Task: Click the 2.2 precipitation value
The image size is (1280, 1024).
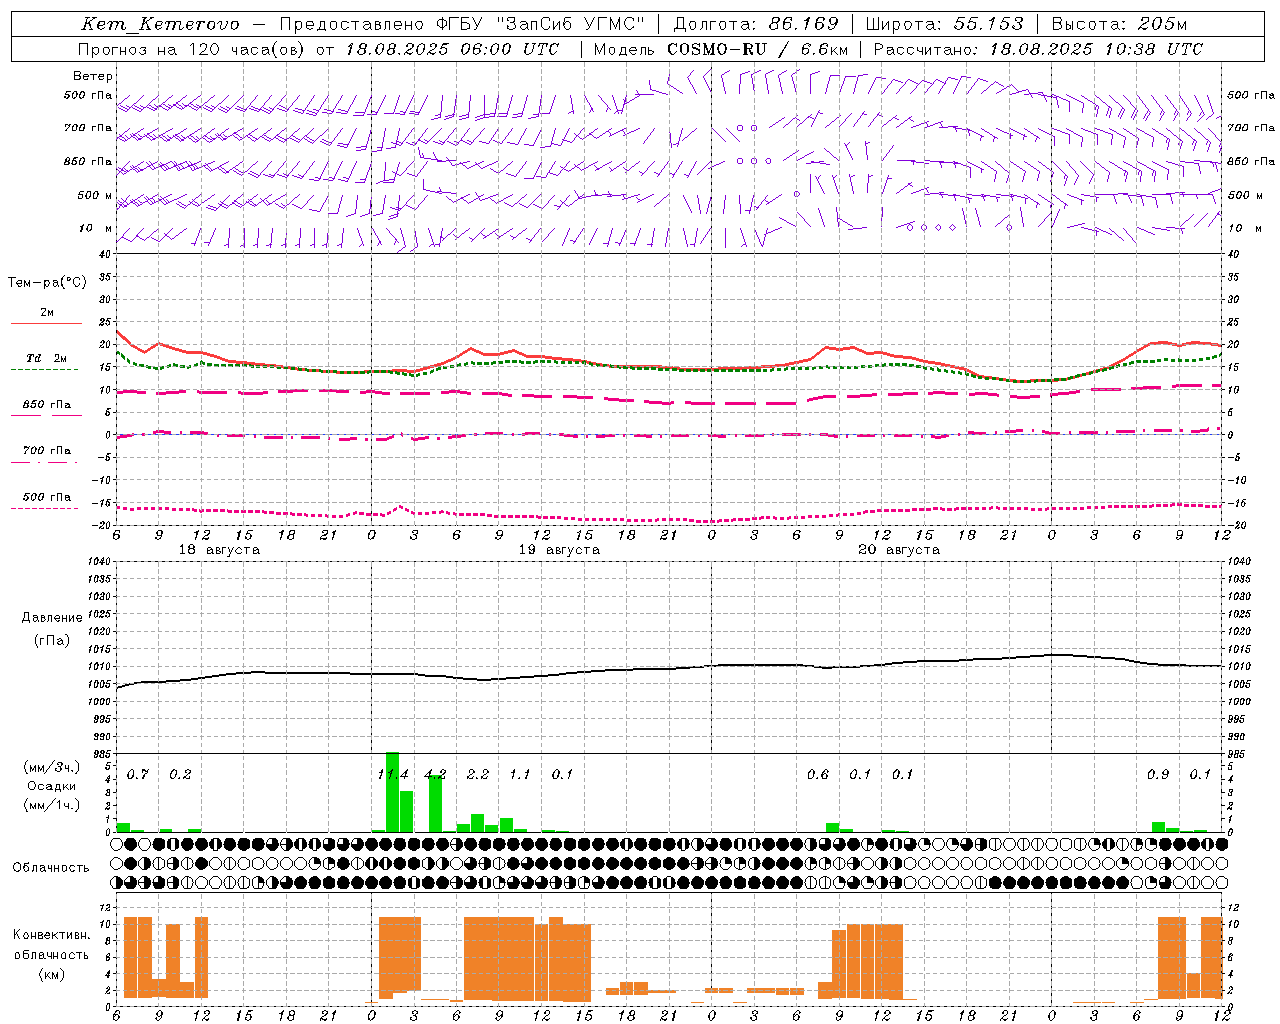Action: [478, 774]
